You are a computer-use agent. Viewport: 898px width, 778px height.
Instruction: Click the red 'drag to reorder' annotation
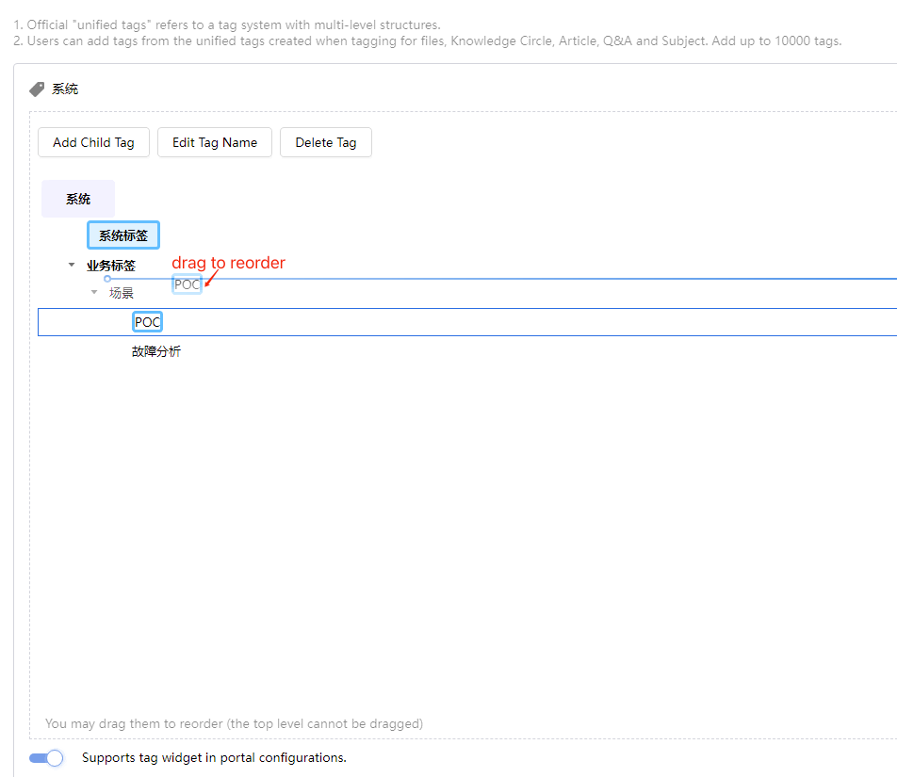(x=229, y=262)
